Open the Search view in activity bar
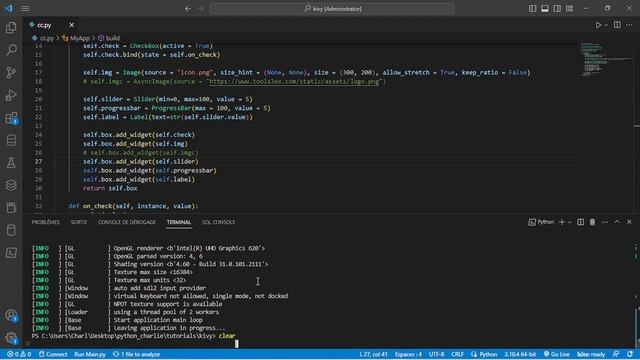 click(11, 50)
